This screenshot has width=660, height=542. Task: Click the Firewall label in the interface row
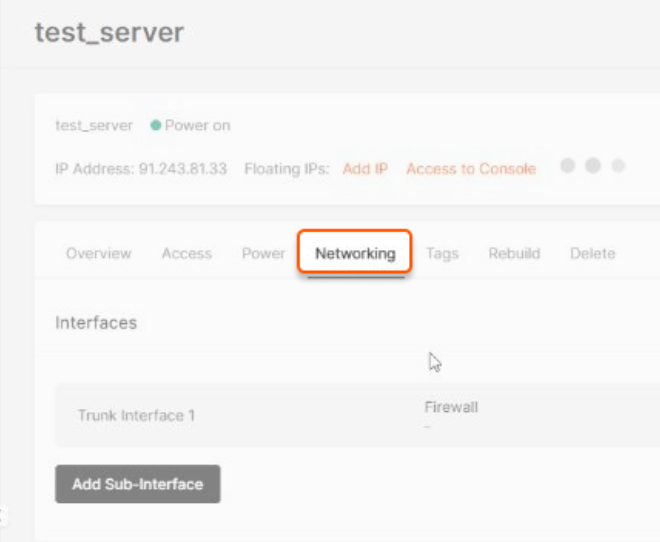pyautogui.click(x=451, y=407)
